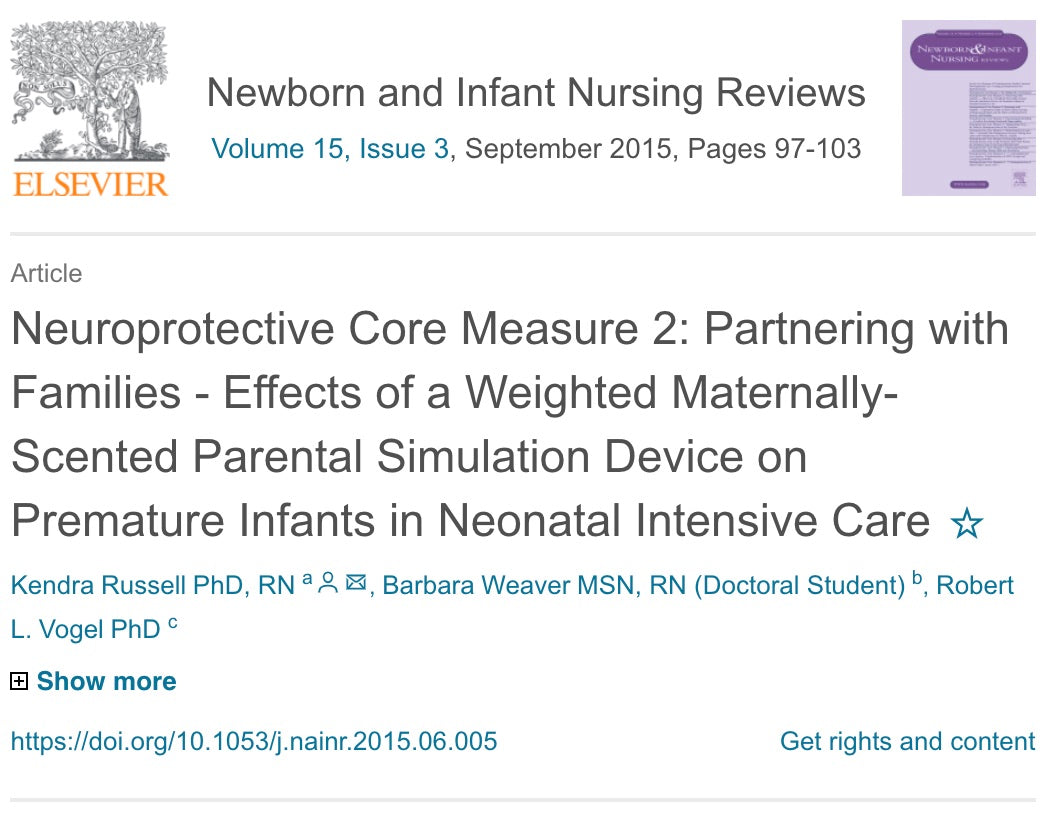Expand the Show more author details

point(105,681)
